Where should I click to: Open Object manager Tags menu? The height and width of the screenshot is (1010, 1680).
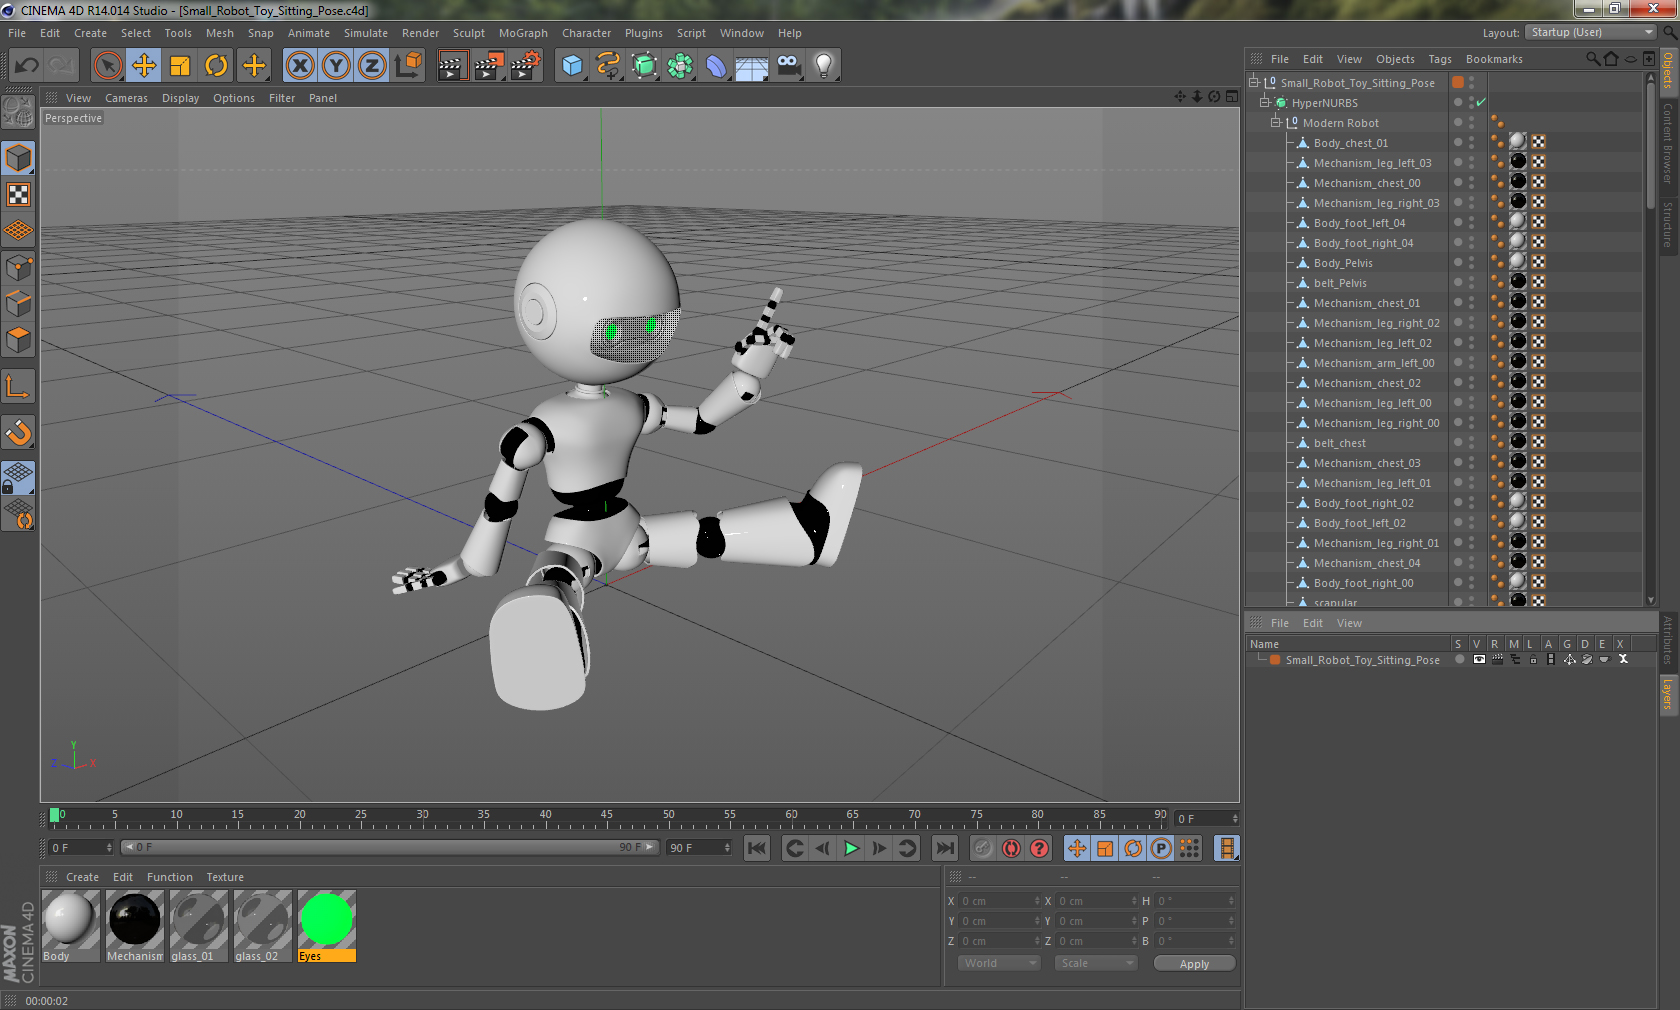coord(1439,59)
